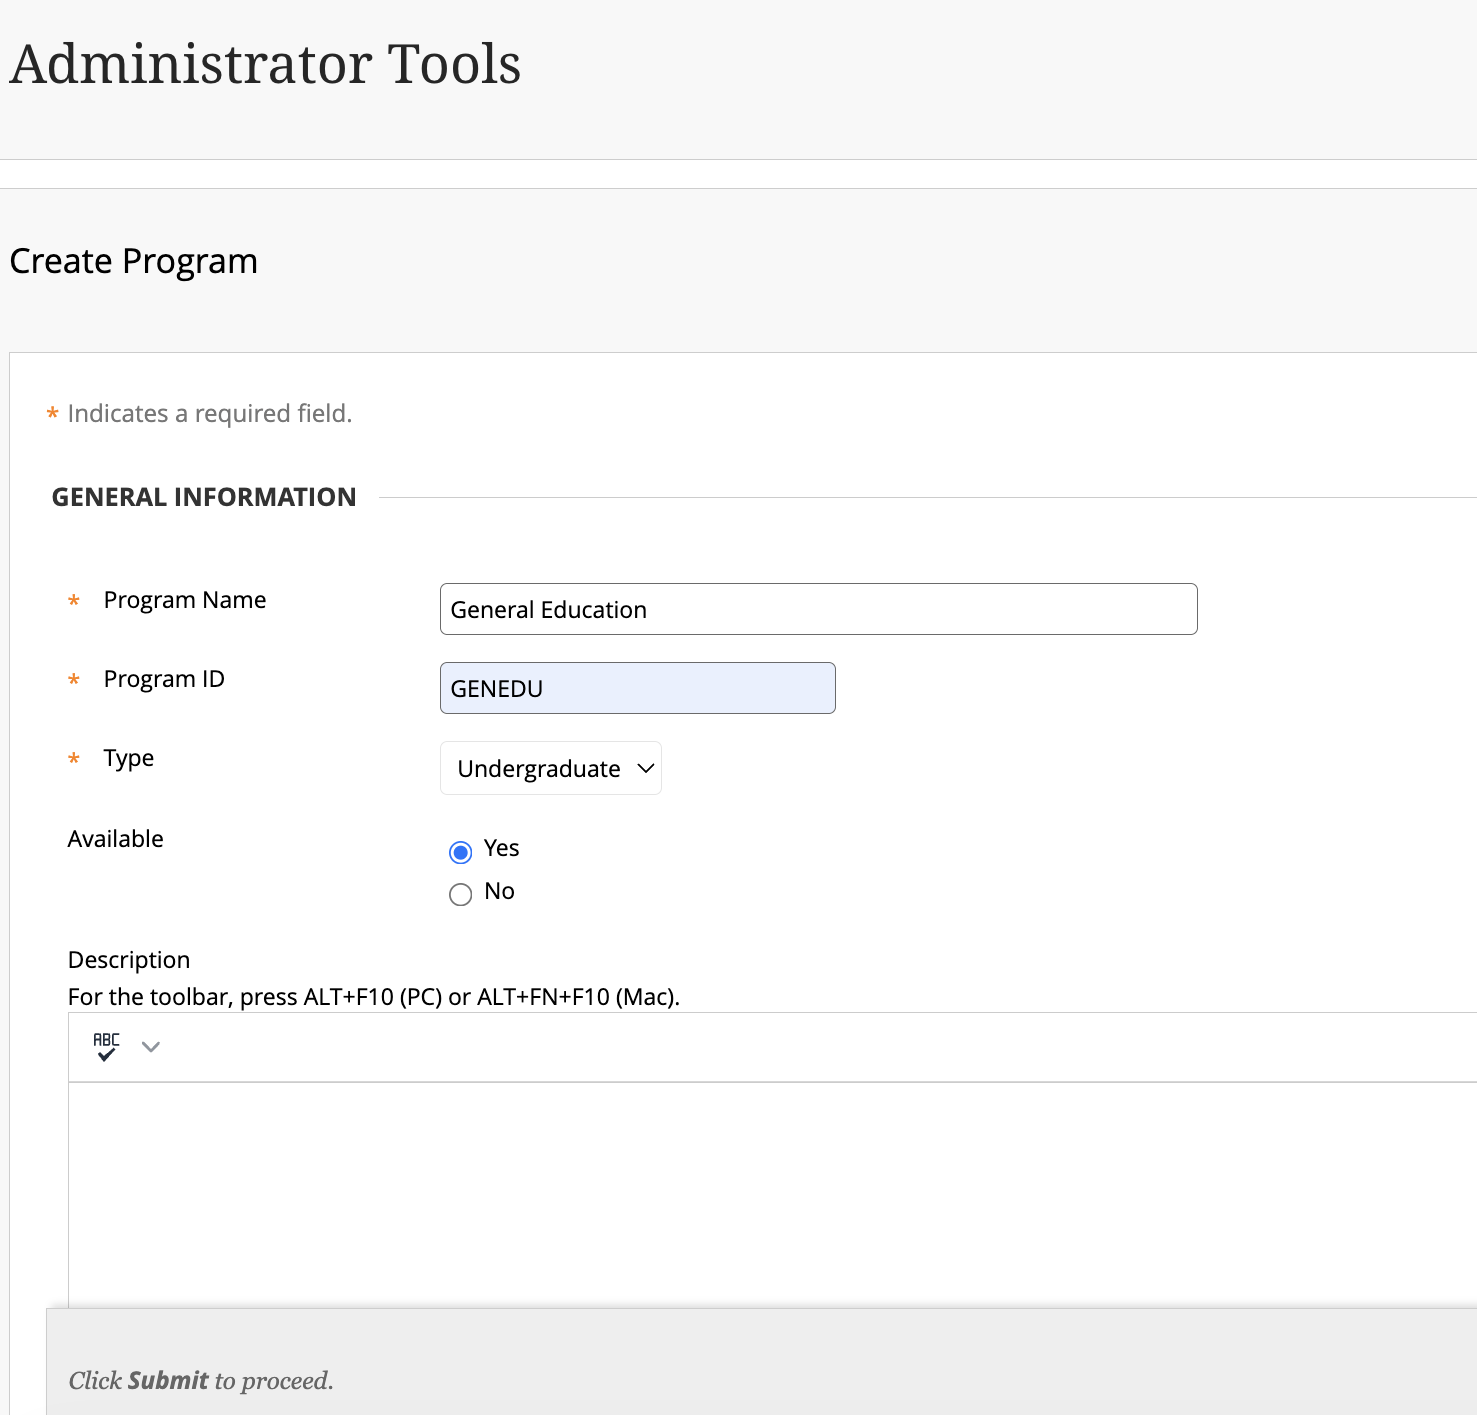This screenshot has height=1415, width=1477.
Task: Select the No radio button for Available
Action: 460,894
